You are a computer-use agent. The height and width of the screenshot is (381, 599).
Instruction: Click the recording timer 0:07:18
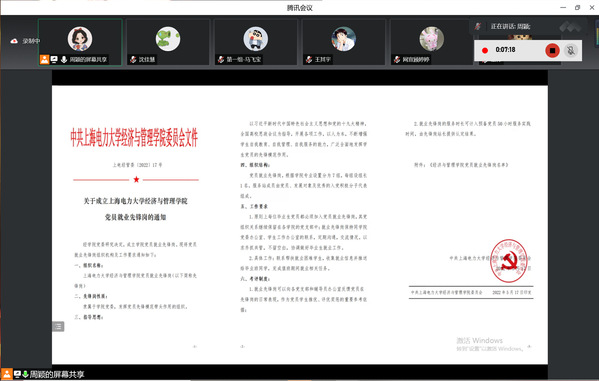(505, 50)
